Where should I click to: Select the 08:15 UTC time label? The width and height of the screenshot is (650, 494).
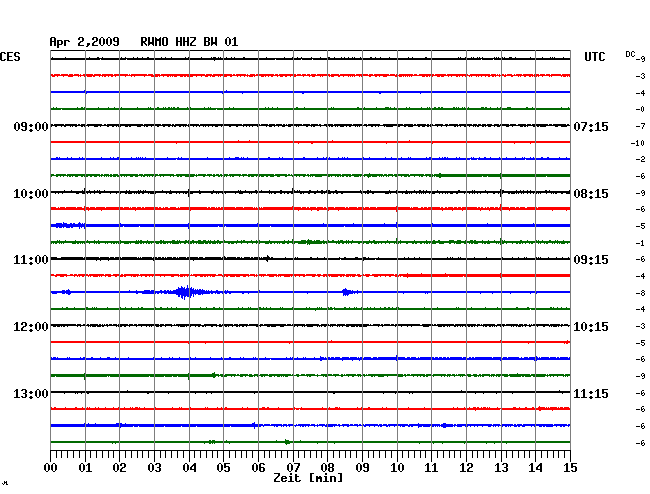(591, 194)
